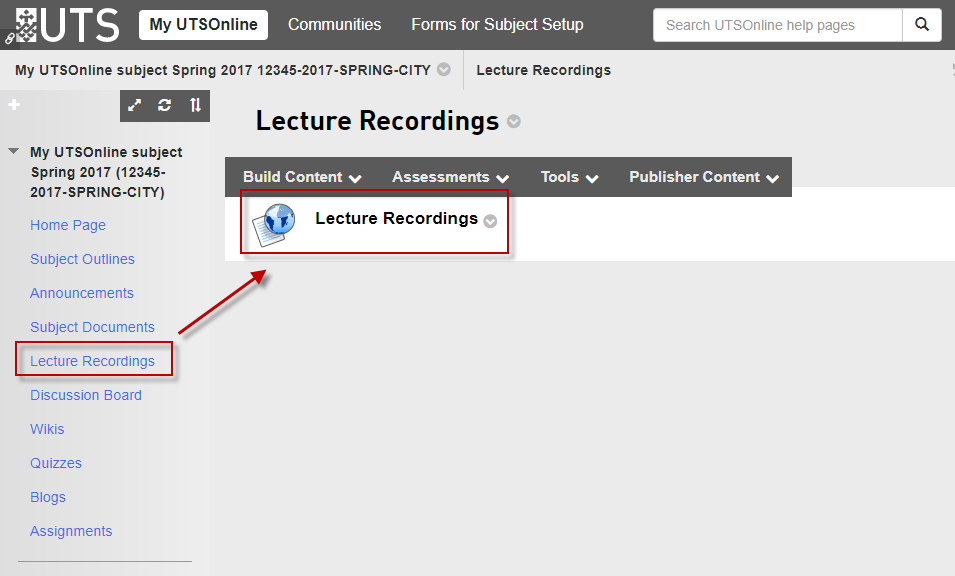
Task: Open the Blogs link
Action: pyautogui.click(x=48, y=497)
